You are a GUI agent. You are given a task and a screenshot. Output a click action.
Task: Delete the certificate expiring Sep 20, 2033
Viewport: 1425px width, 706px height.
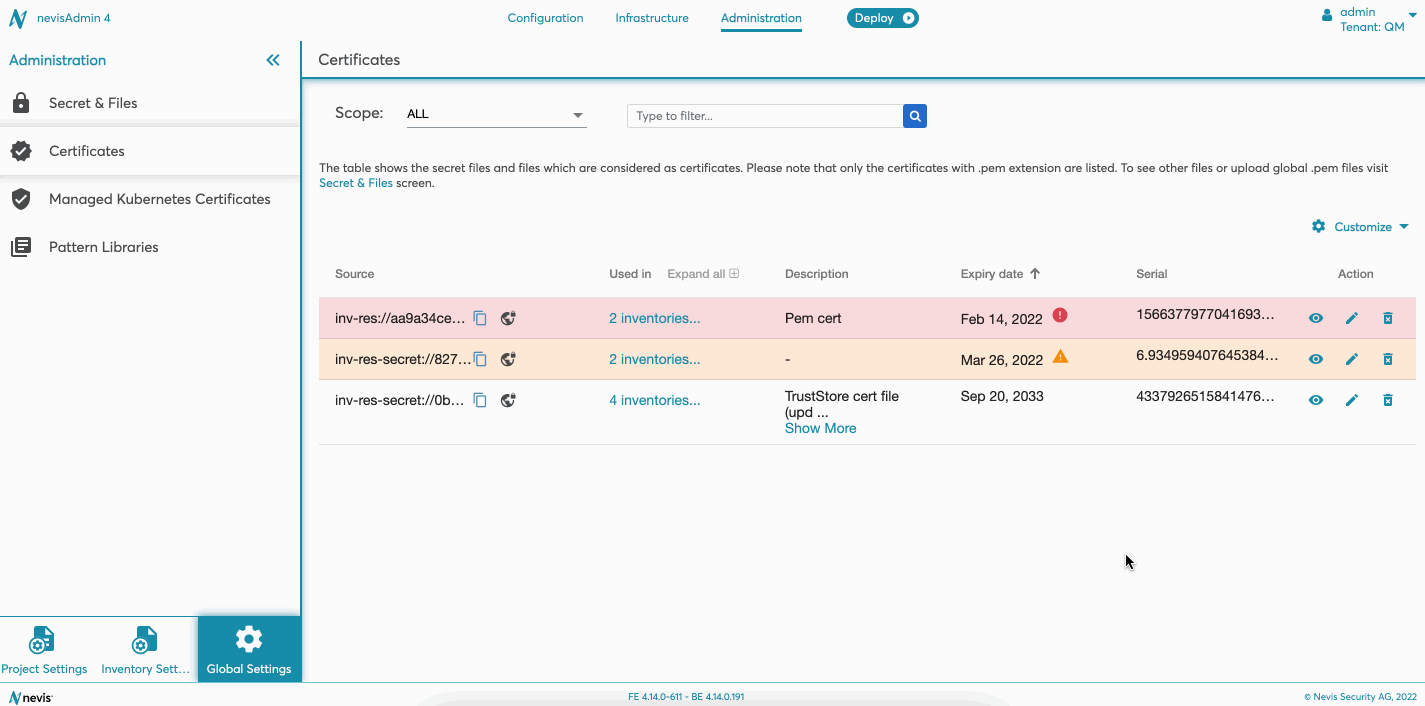pyautogui.click(x=1387, y=400)
